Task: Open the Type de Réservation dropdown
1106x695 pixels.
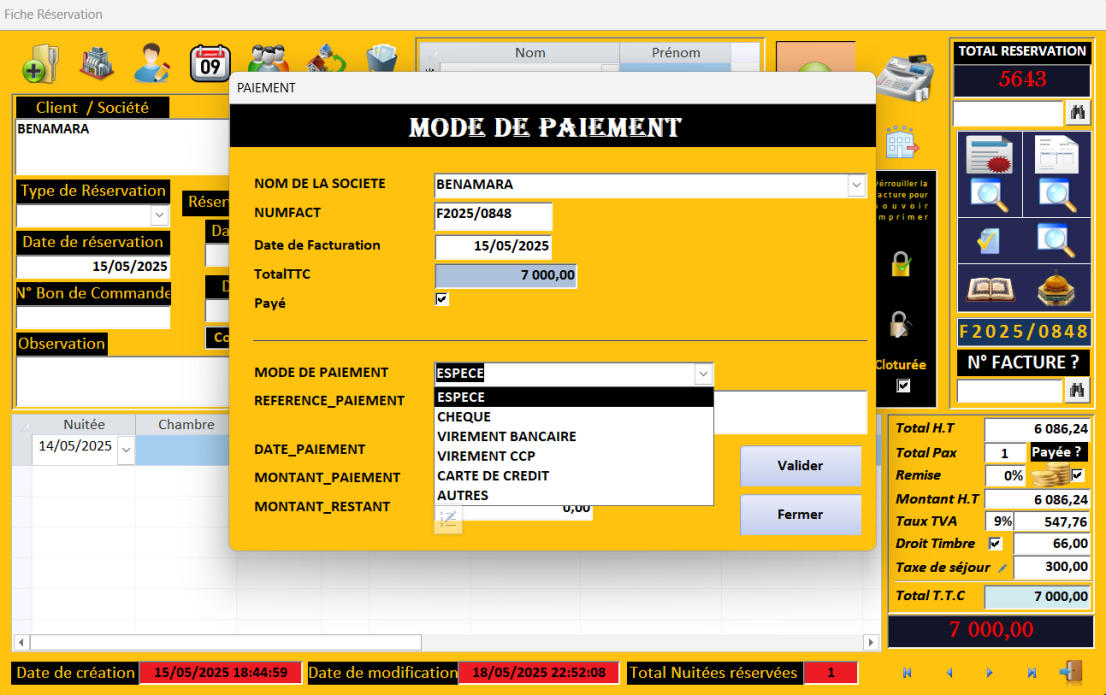Action: (x=159, y=215)
